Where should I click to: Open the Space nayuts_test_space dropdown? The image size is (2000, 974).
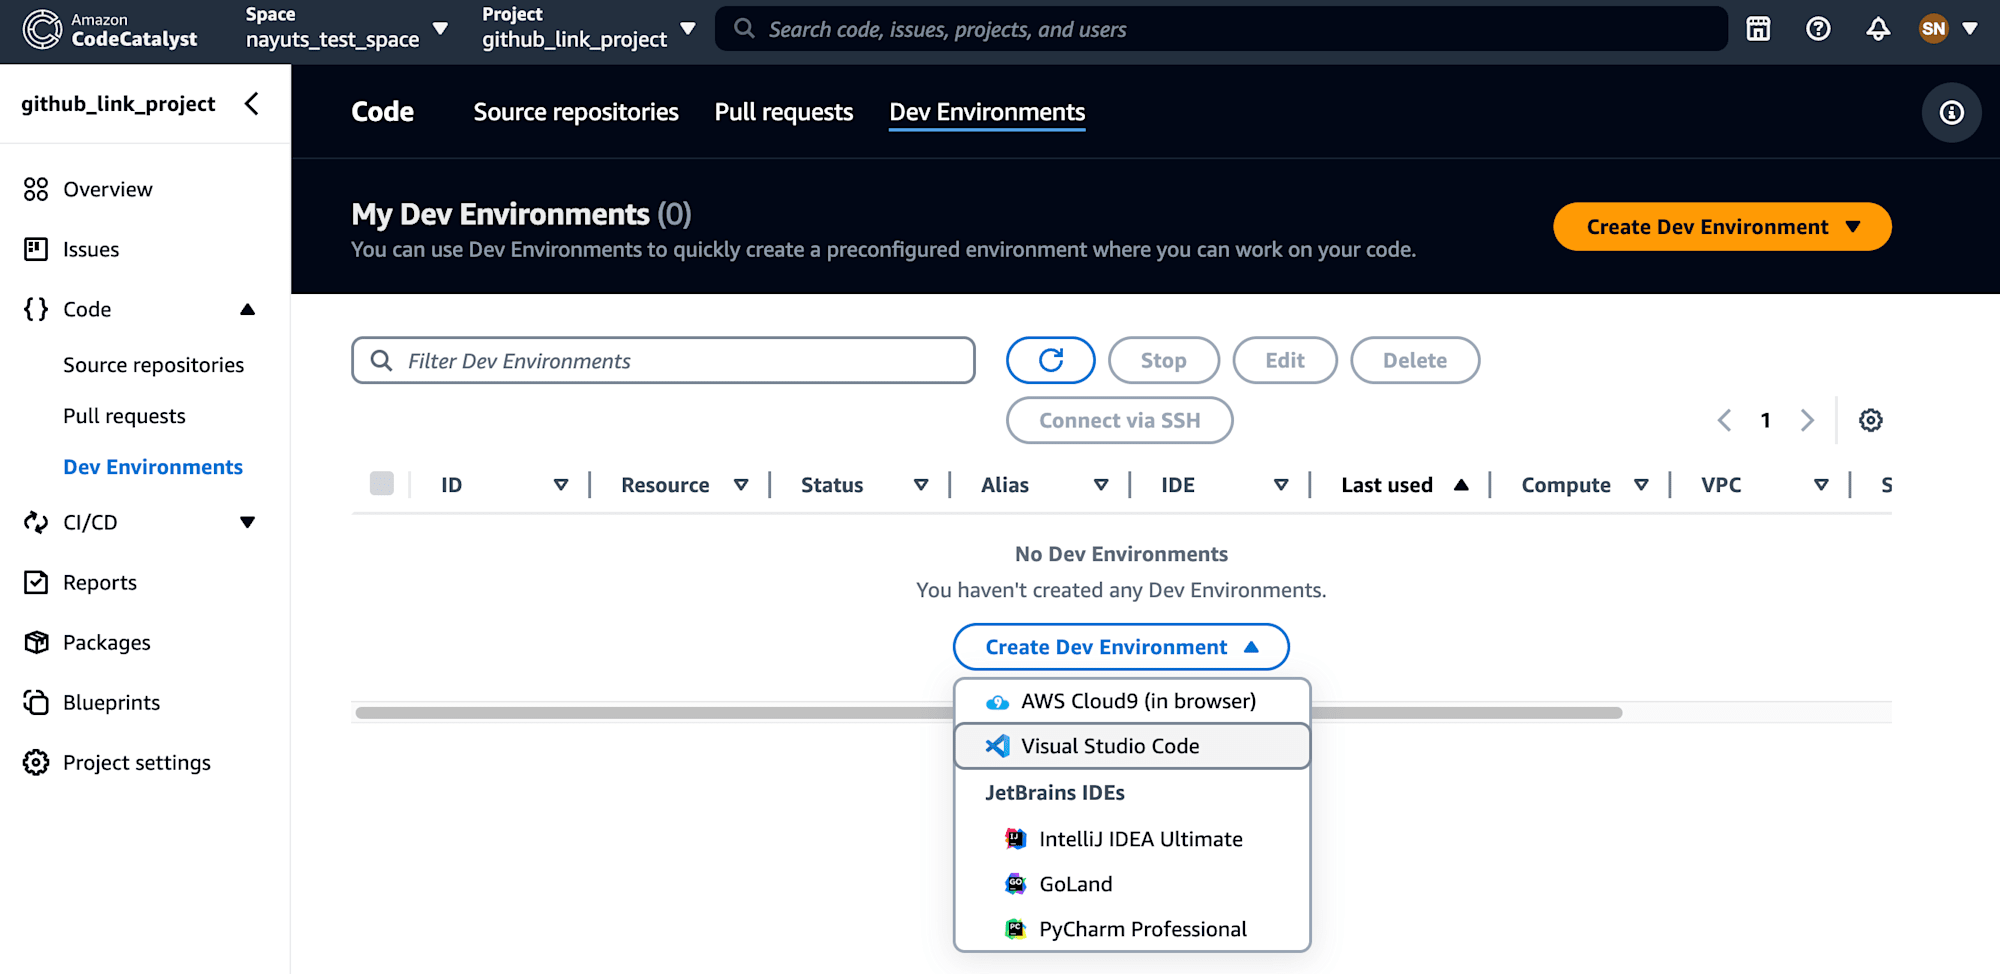pos(346,29)
